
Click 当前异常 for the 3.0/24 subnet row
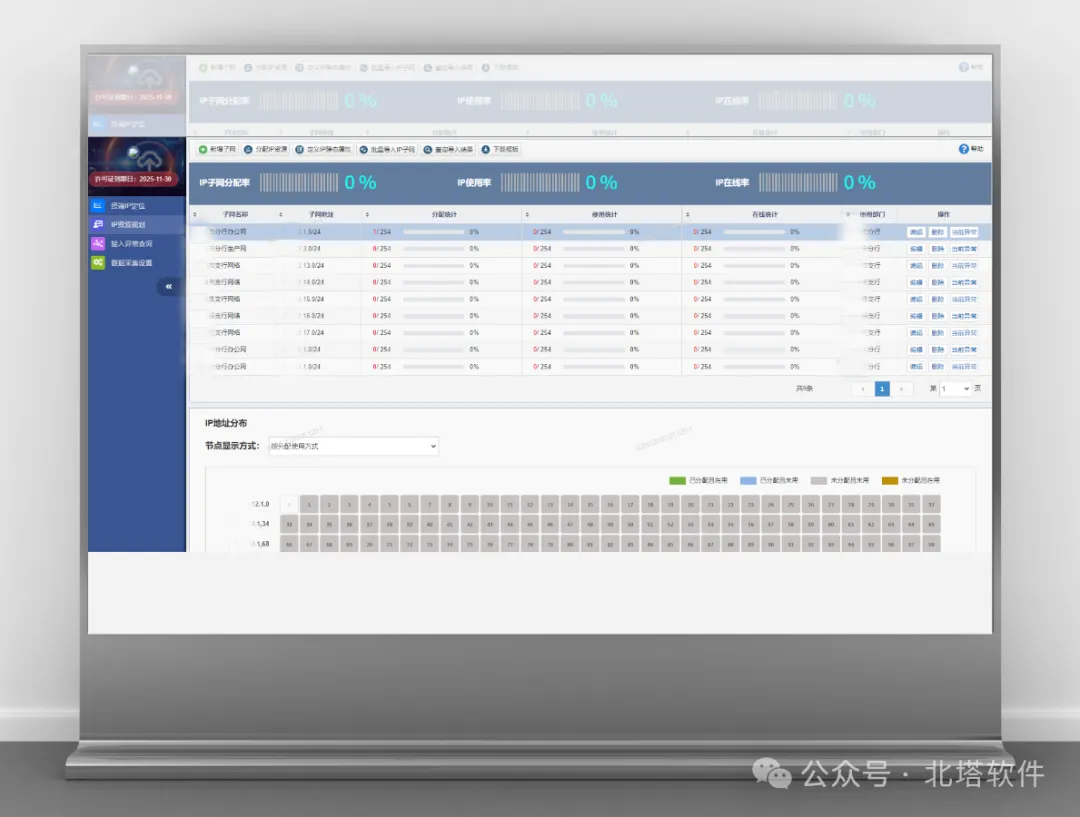[964, 249]
